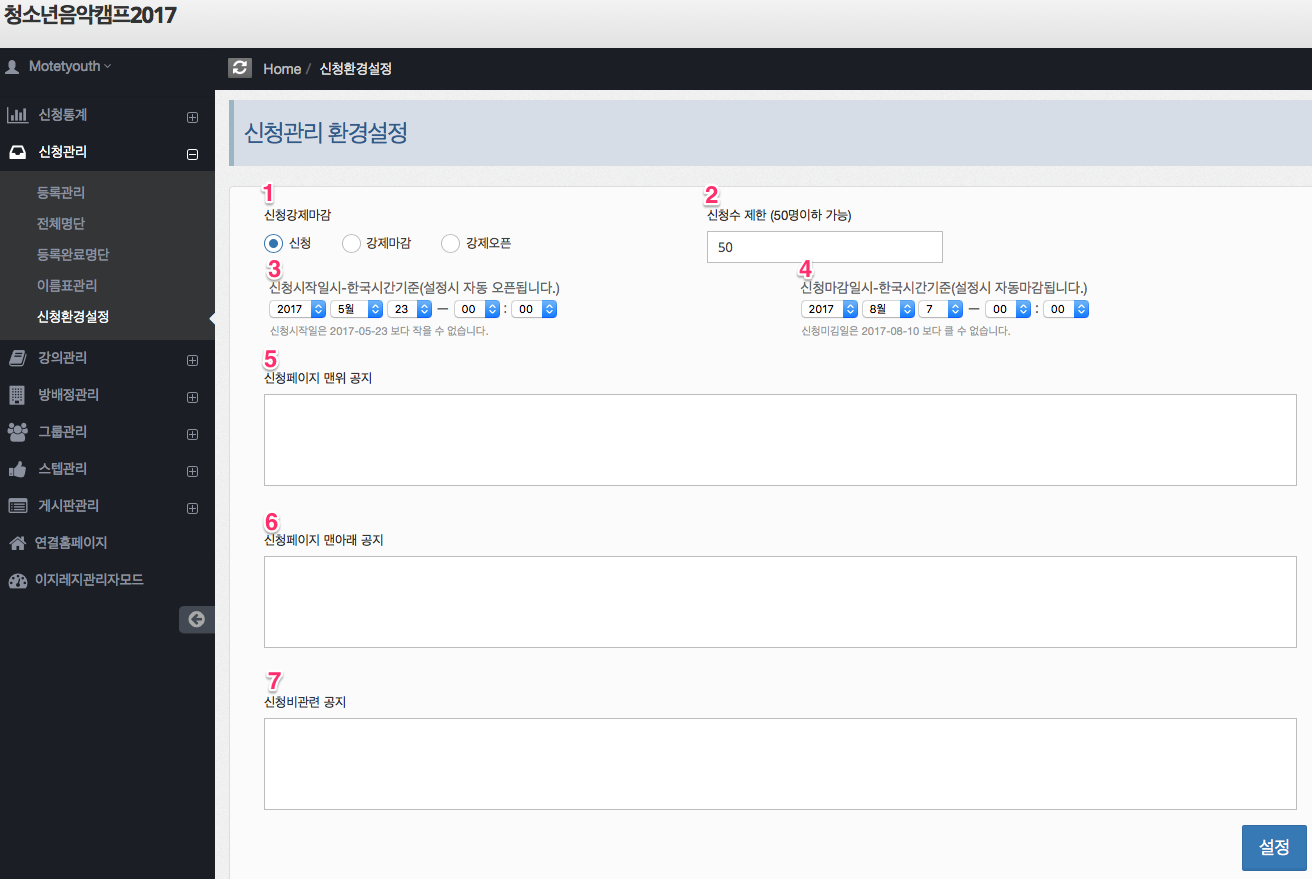Open 이름표관리 in the sidebar submenu
The height and width of the screenshot is (879, 1312).
tap(67, 285)
